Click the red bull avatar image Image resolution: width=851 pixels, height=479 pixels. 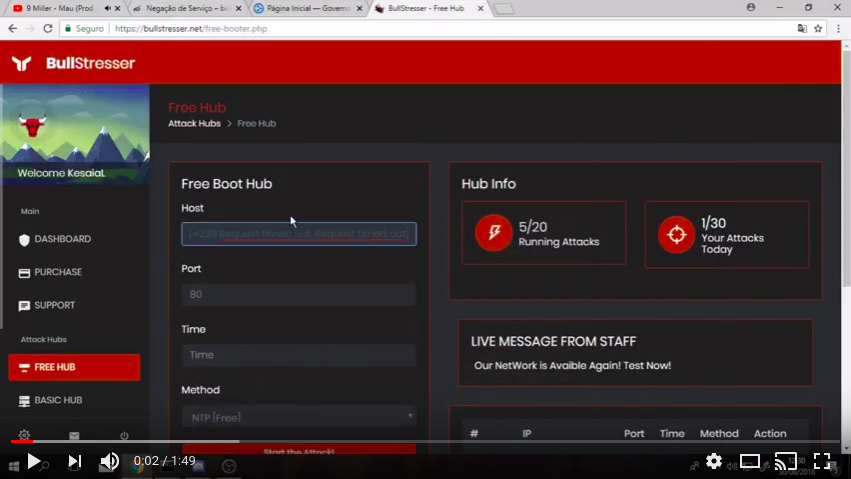[x=32, y=126]
